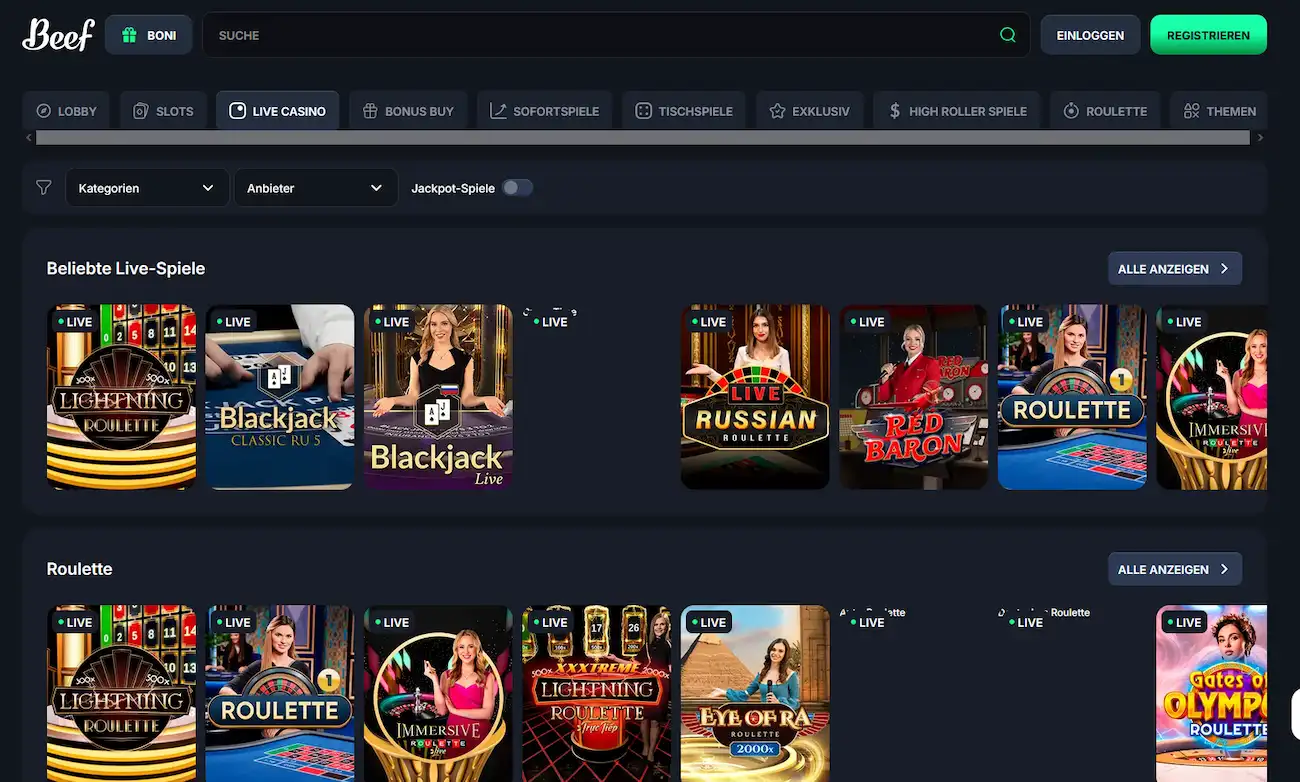Open Live Russian Roulette game

click(x=755, y=397)
